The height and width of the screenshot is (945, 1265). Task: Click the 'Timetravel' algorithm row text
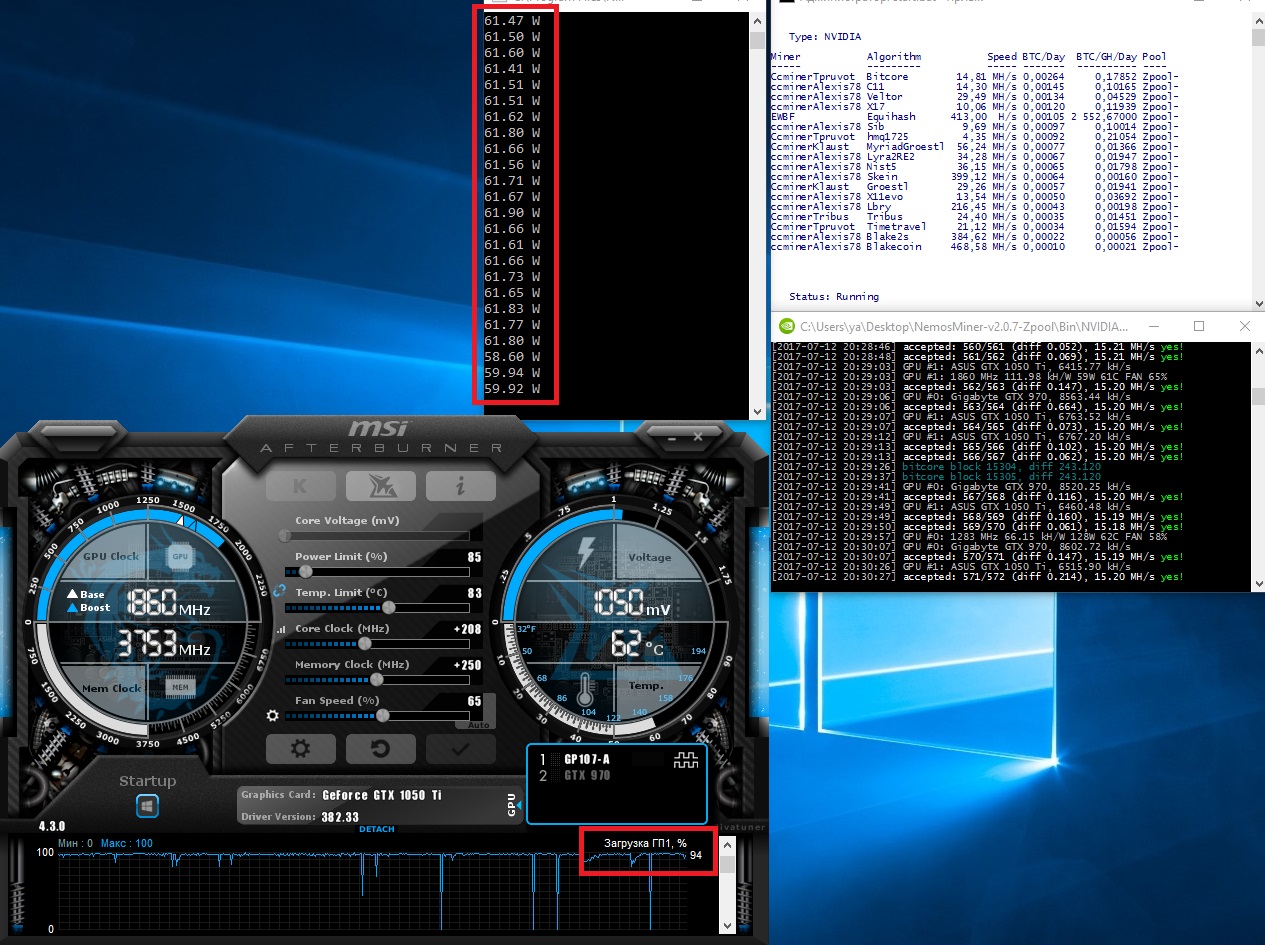pyautogui.click(x=897, y=227)
